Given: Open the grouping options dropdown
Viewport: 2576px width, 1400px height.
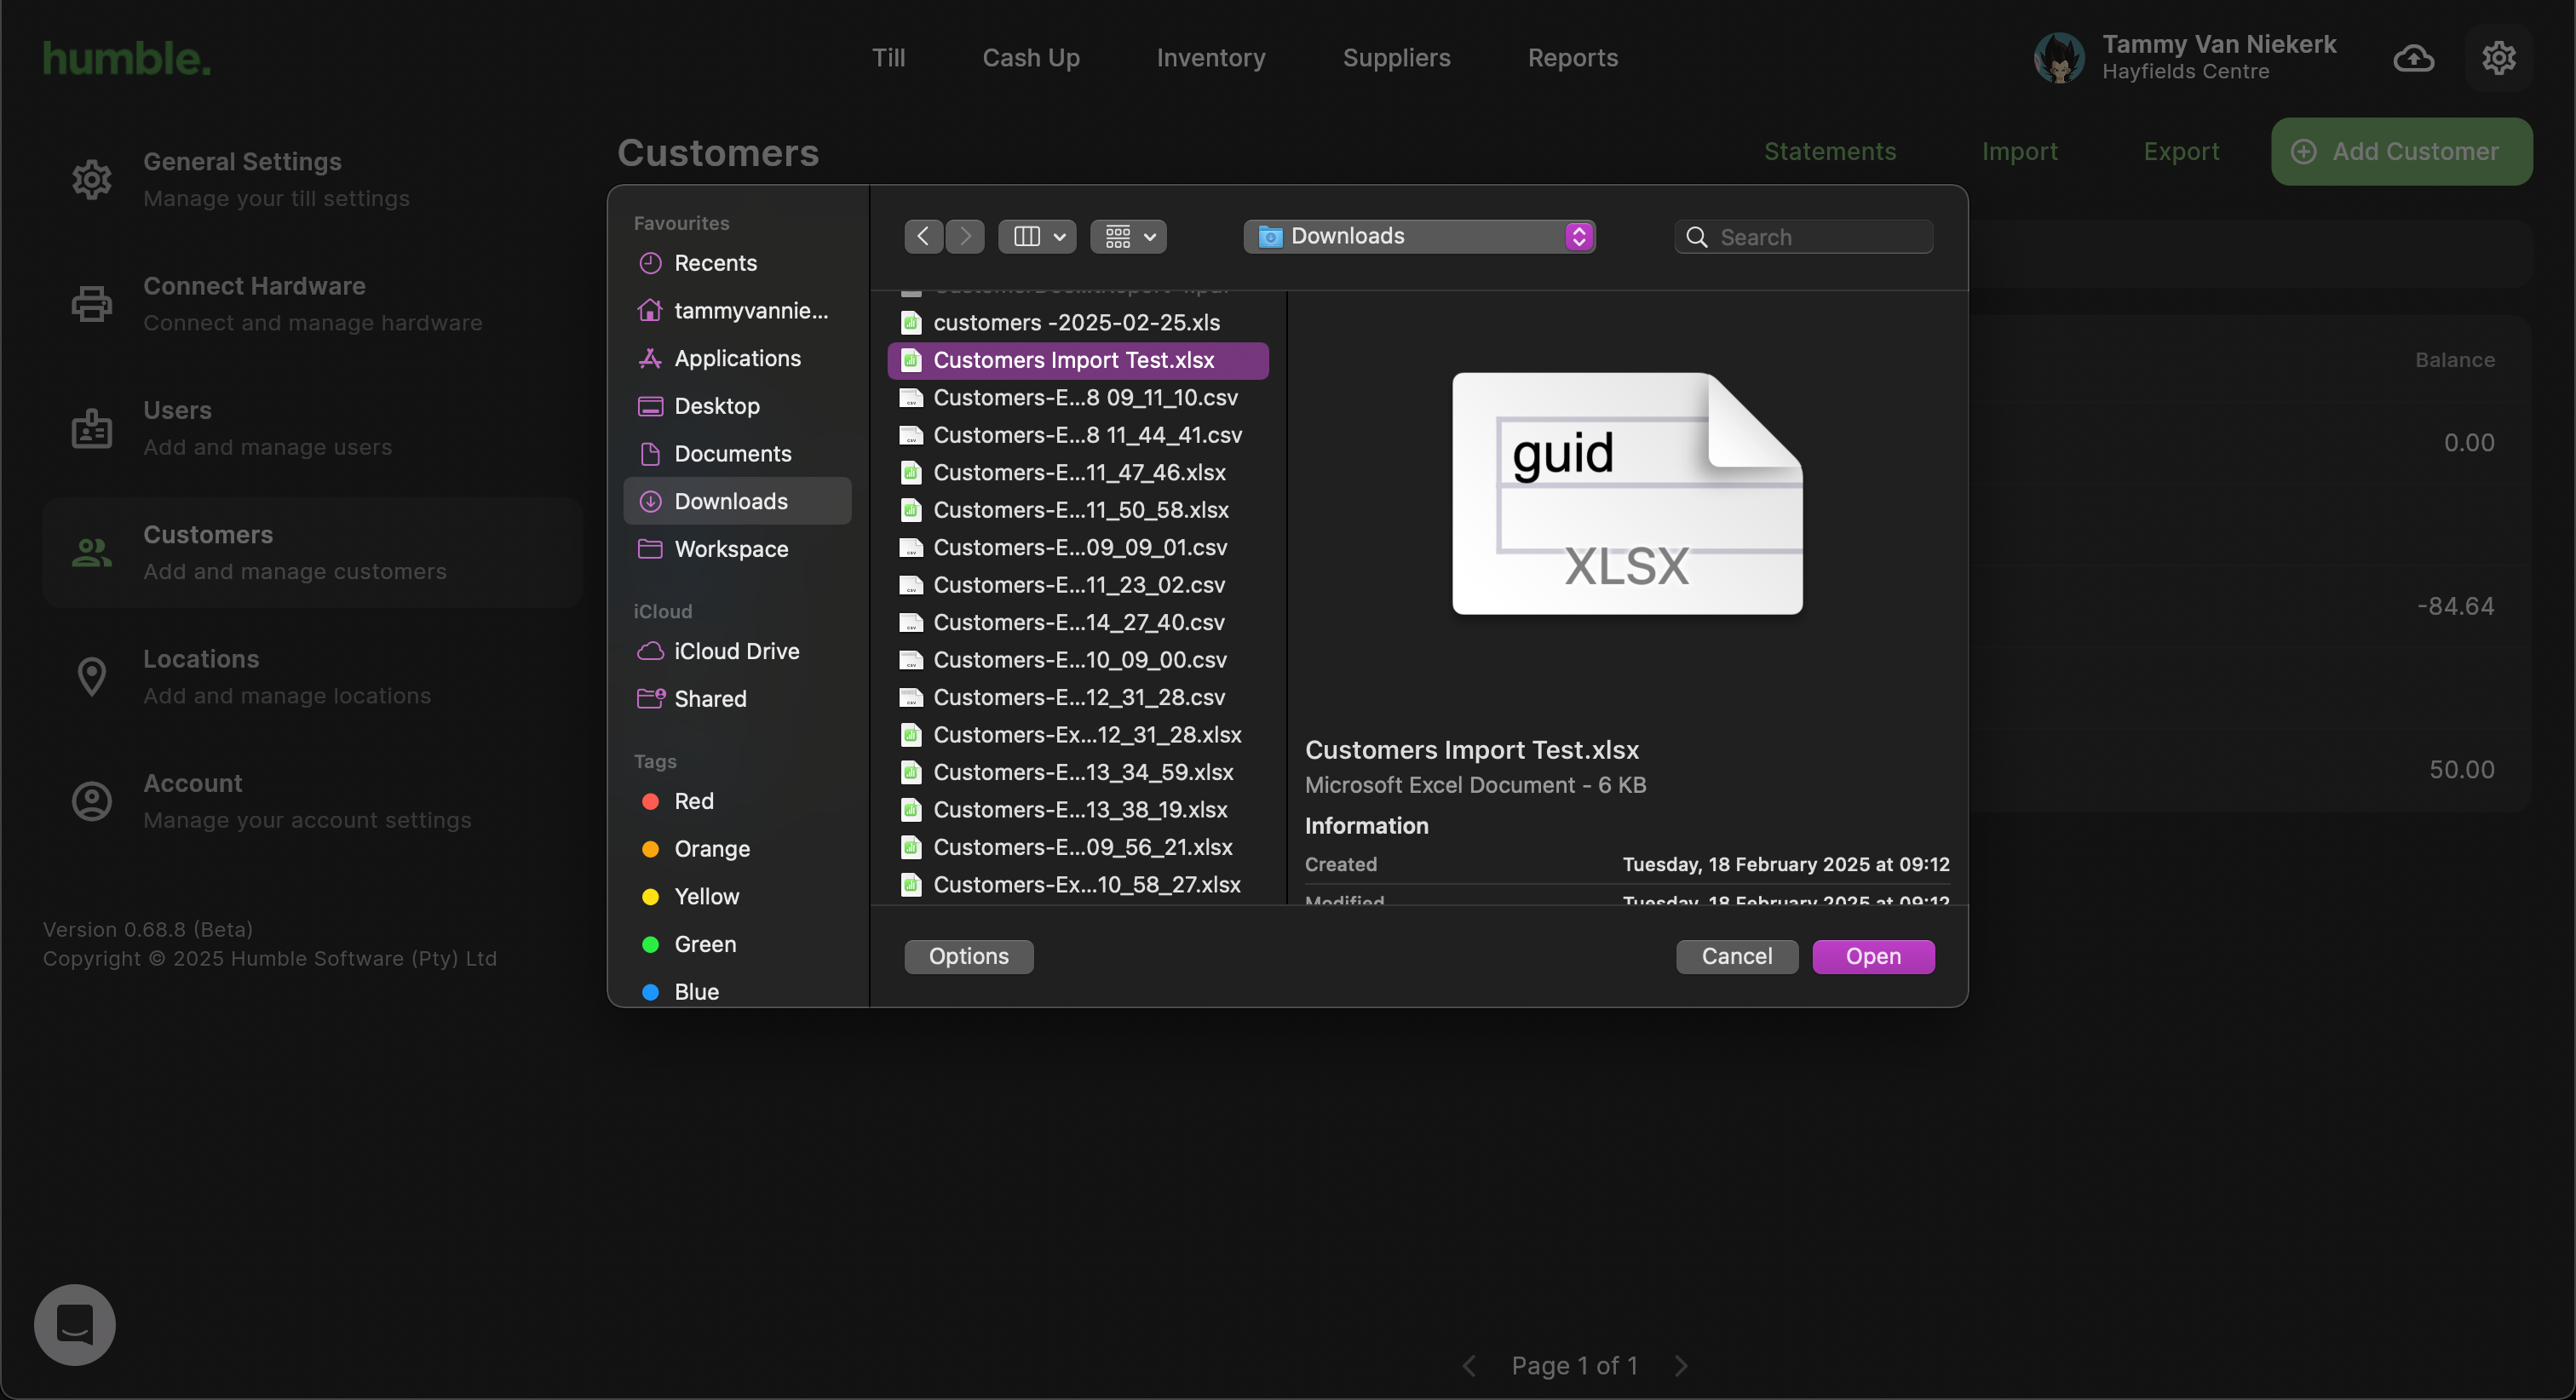Looking at the screenshot, I should 1128,236.
